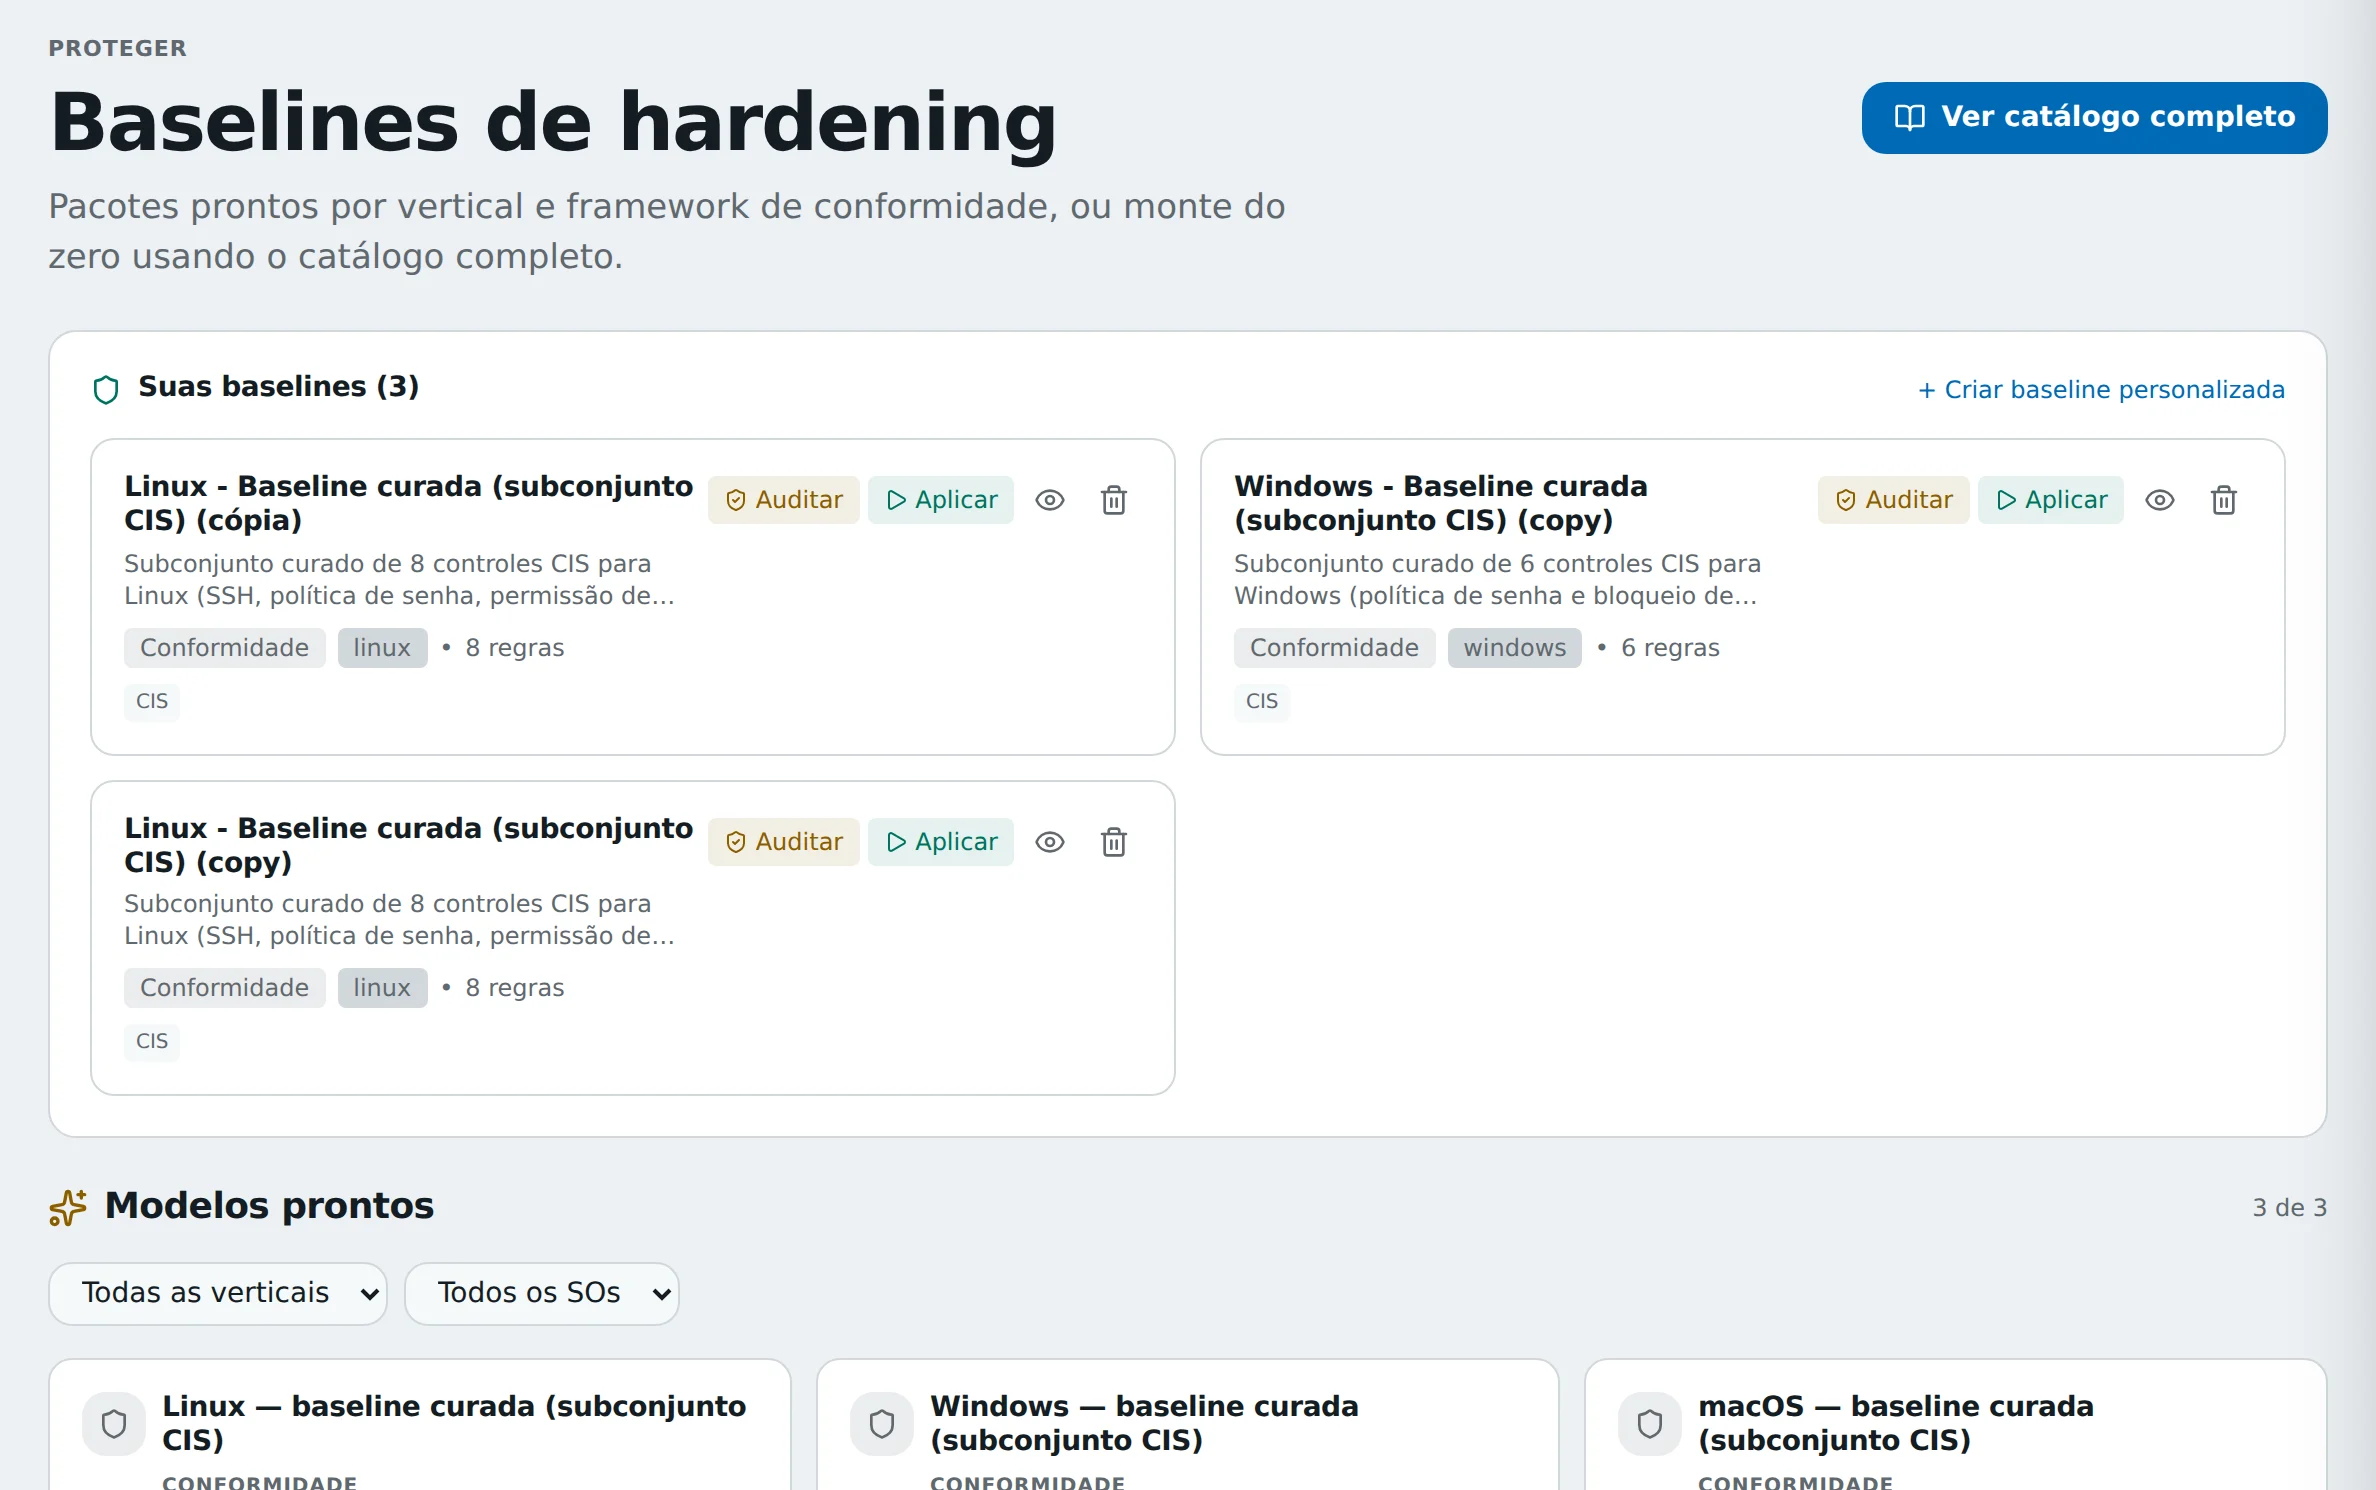The image size is (2376, 1490).
Task: Apply the Windows baseline (copy)
Action: tap(2051, 500)
